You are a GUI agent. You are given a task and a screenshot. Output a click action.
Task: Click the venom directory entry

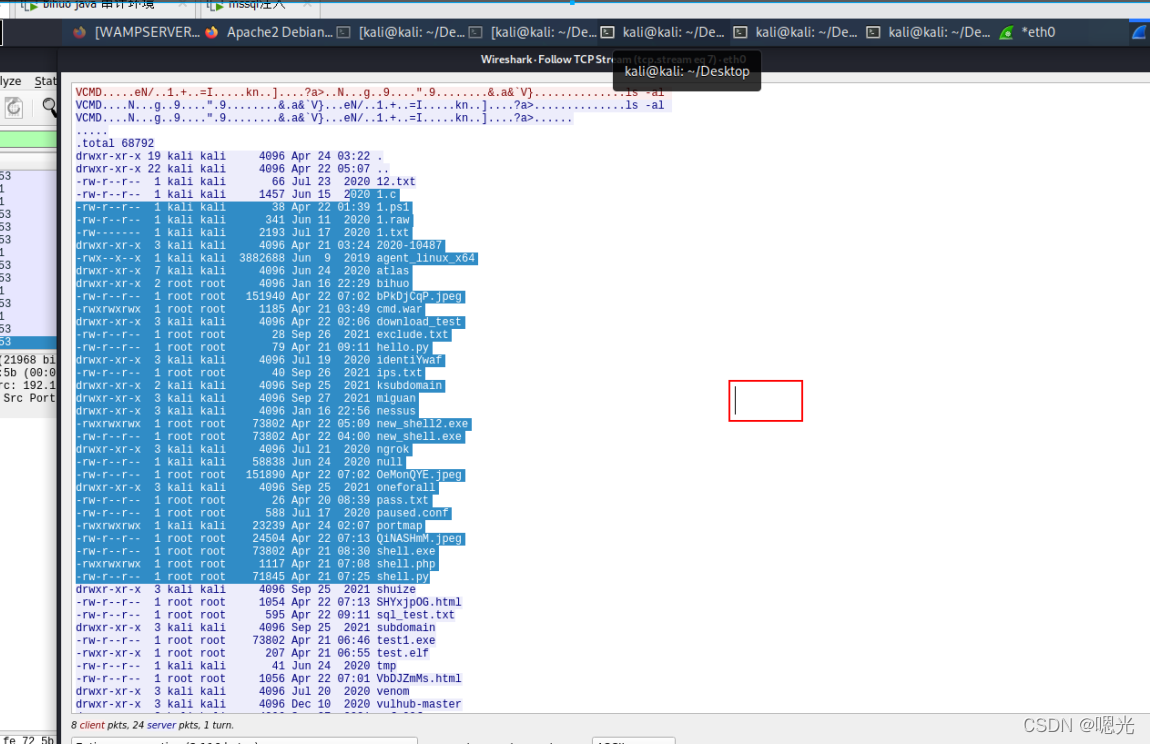tap(393, 691)
